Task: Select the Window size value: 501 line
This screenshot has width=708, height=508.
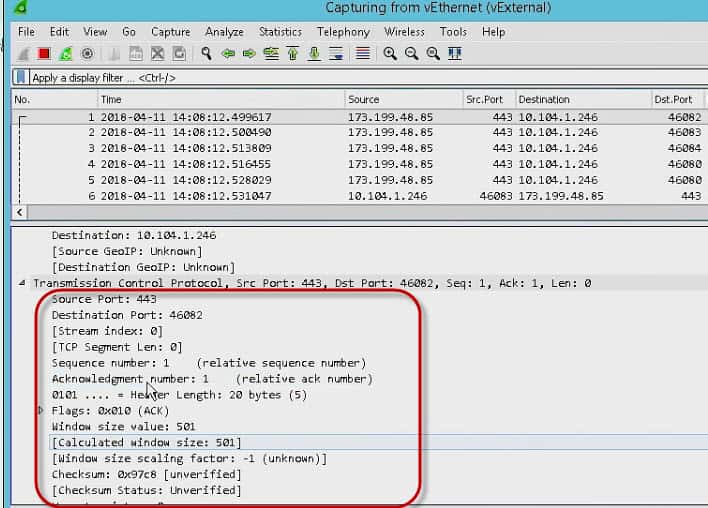Action: [123, 426]
